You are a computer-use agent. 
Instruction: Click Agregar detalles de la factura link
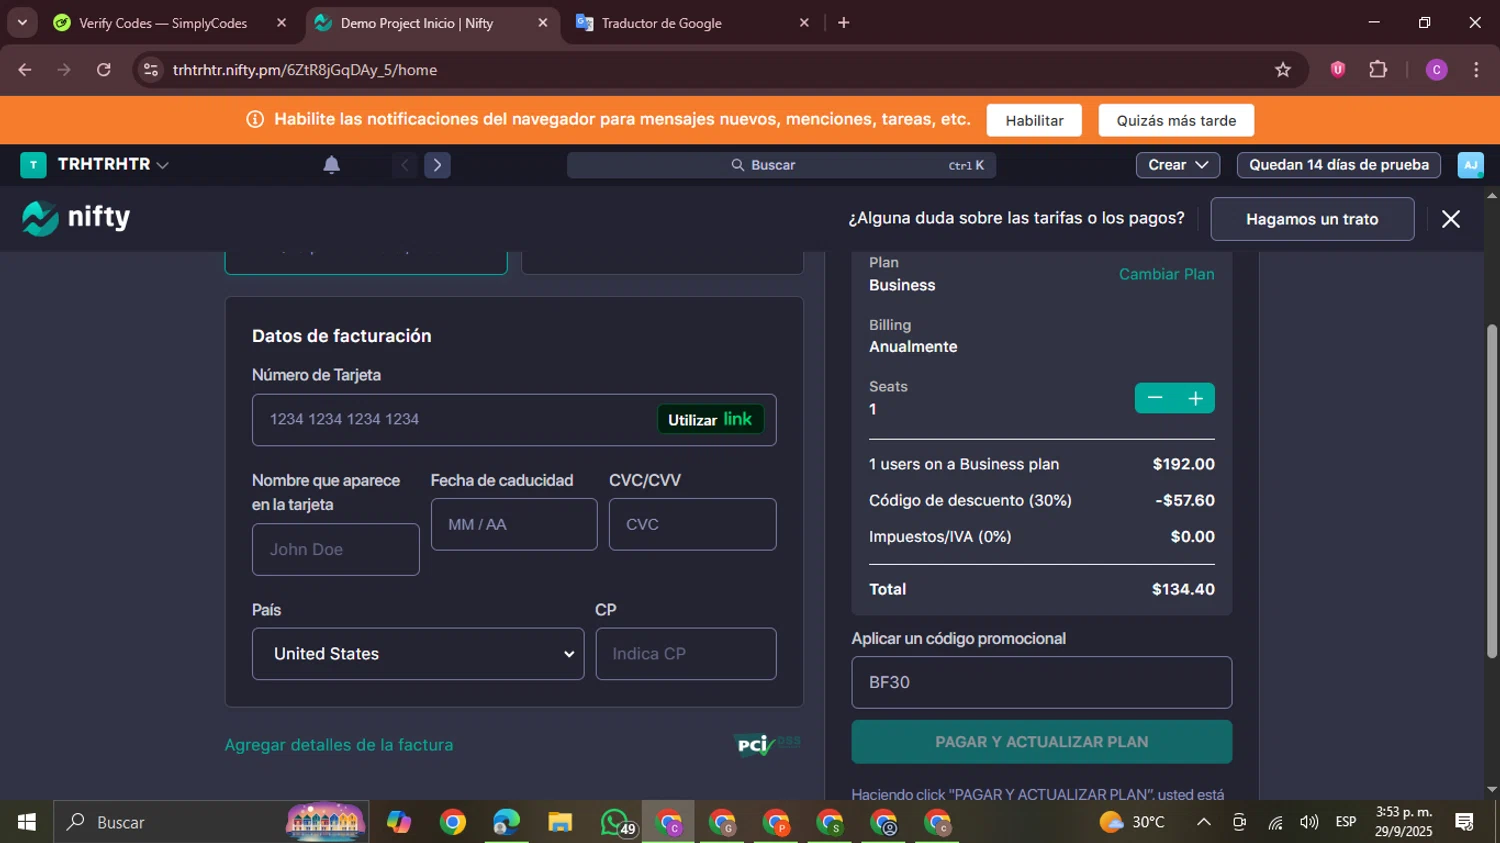pos(339,745)
